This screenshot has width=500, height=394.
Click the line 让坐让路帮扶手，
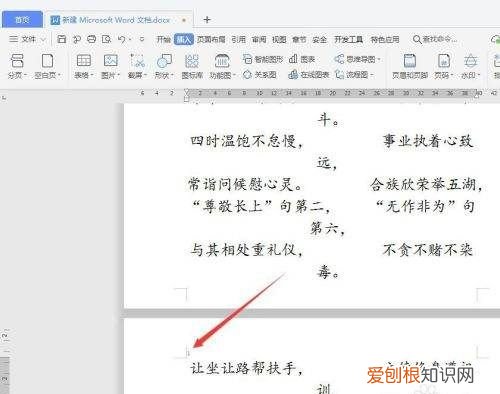click(247, 368)
